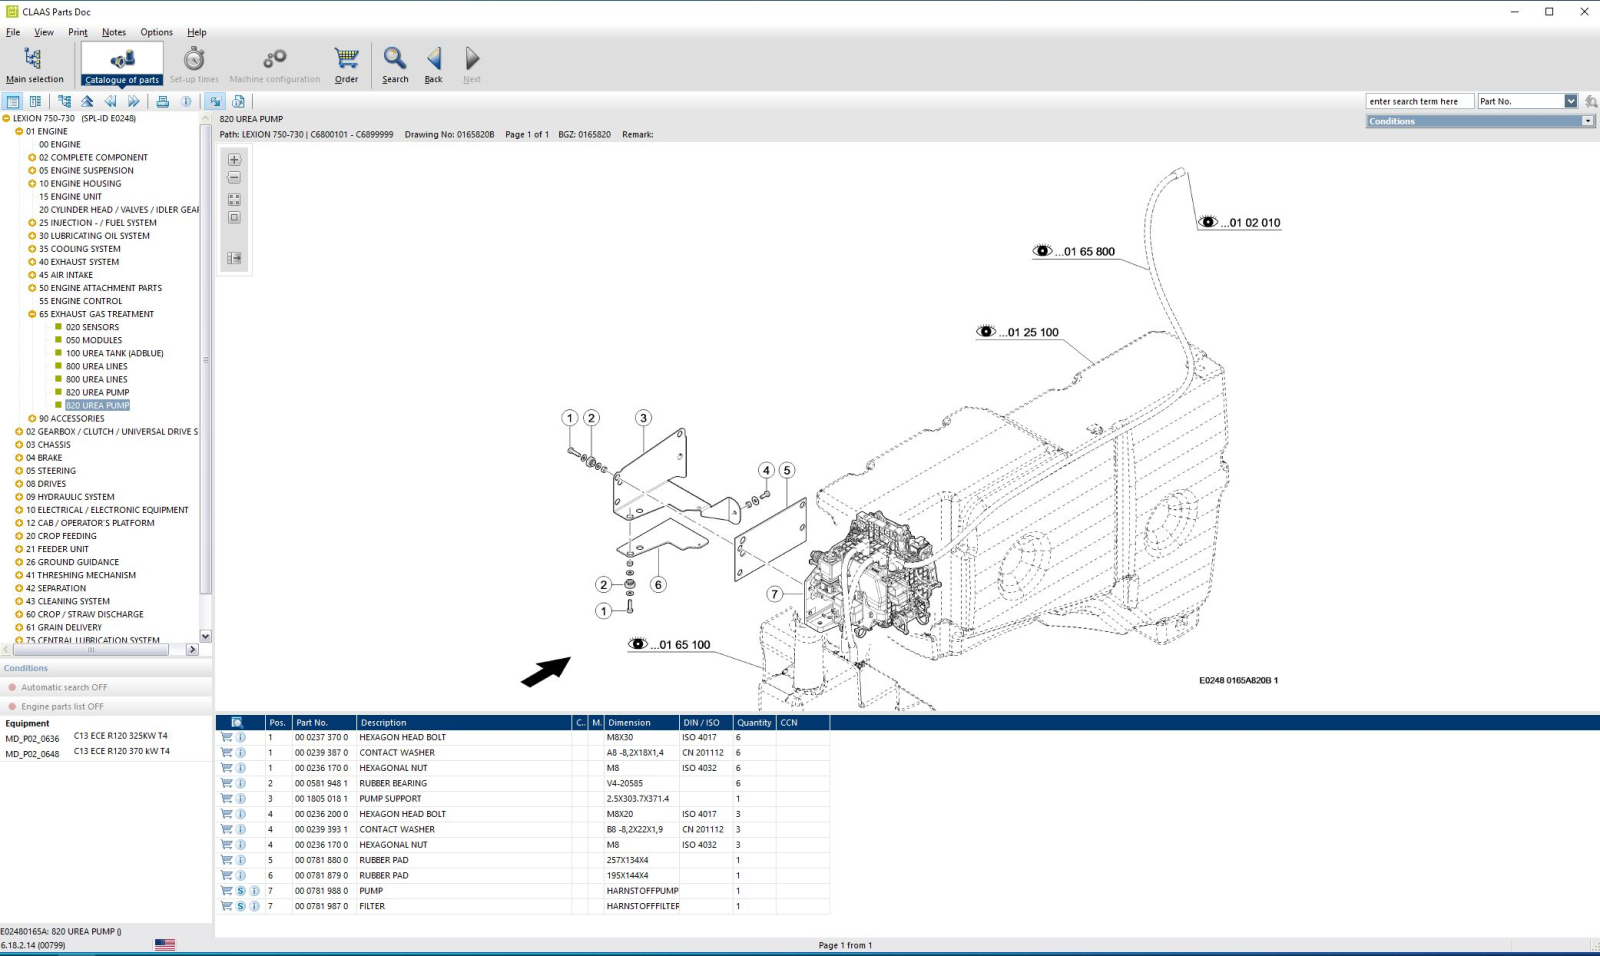Click the fit-drawing four-squares icon
This screenshot has width=1600, height=956.
click(234, 200)
